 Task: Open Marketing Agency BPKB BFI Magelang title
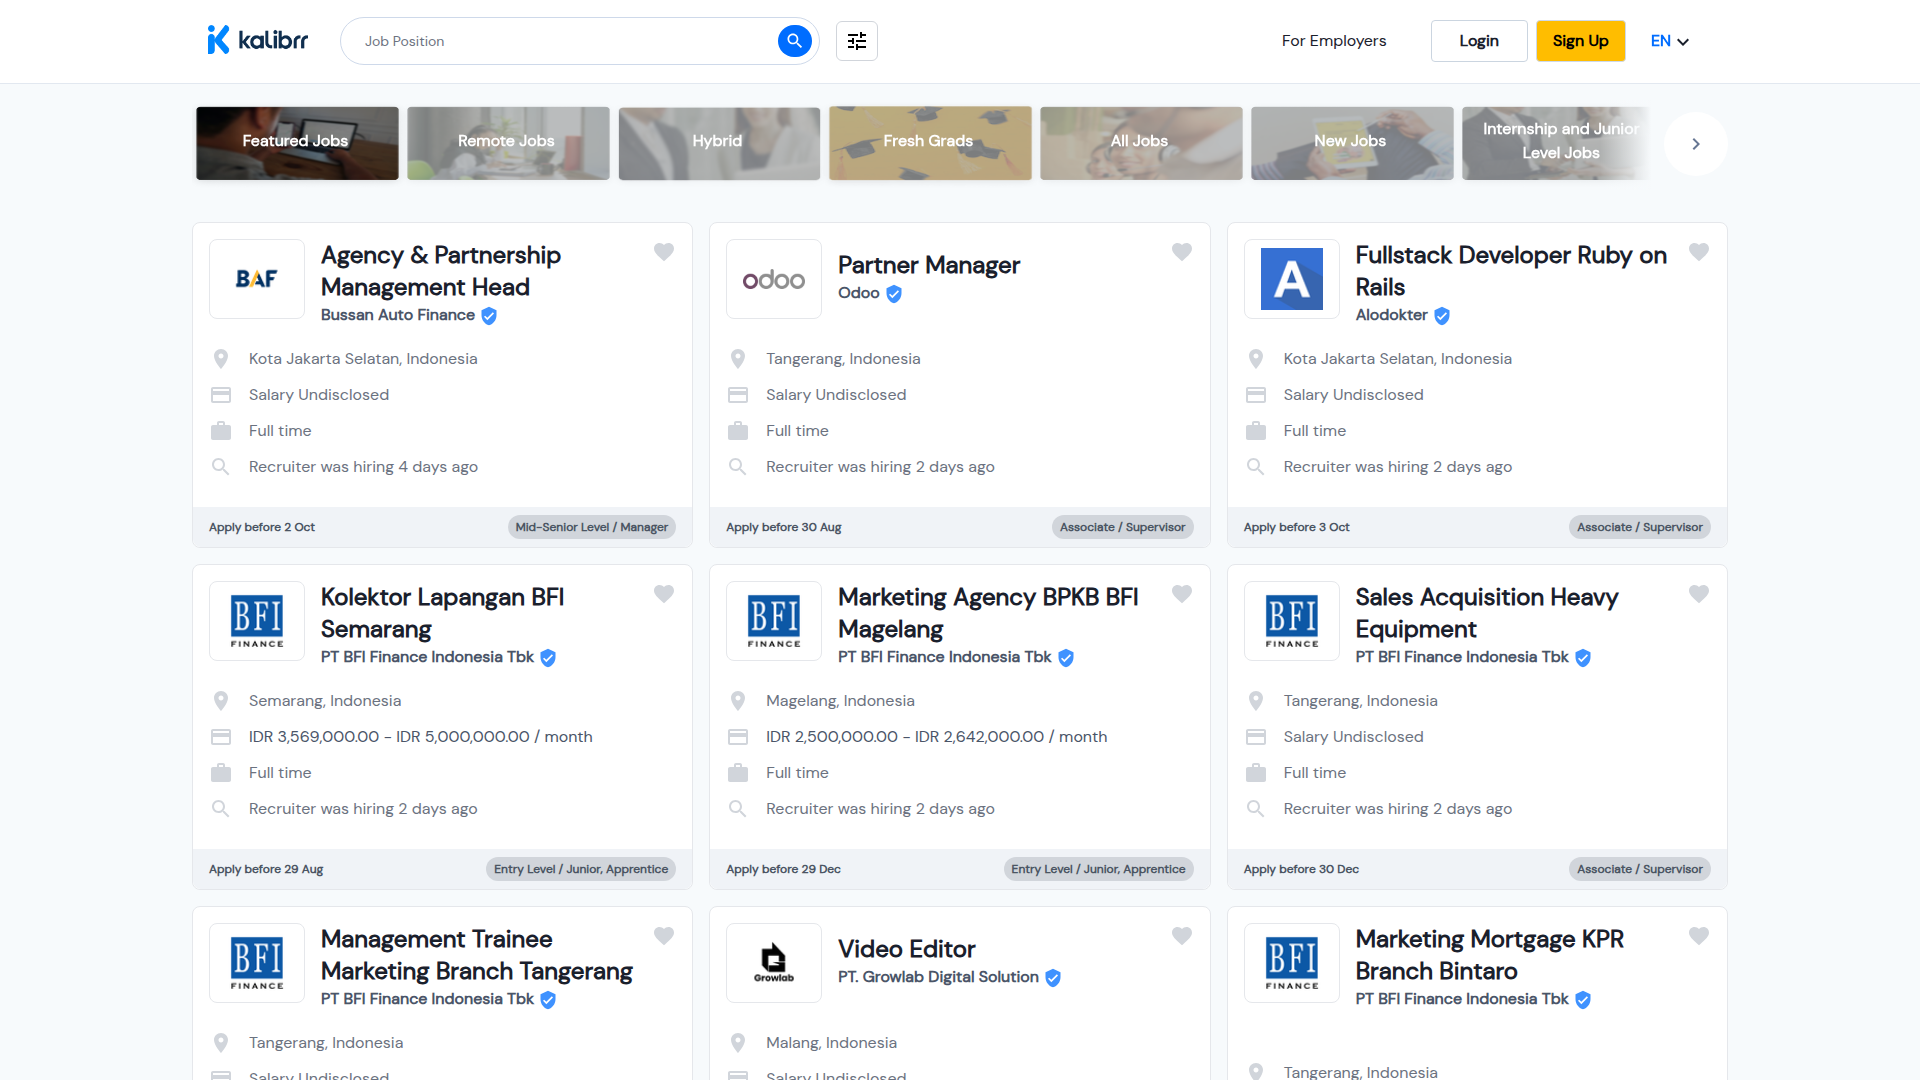[988, 613]
